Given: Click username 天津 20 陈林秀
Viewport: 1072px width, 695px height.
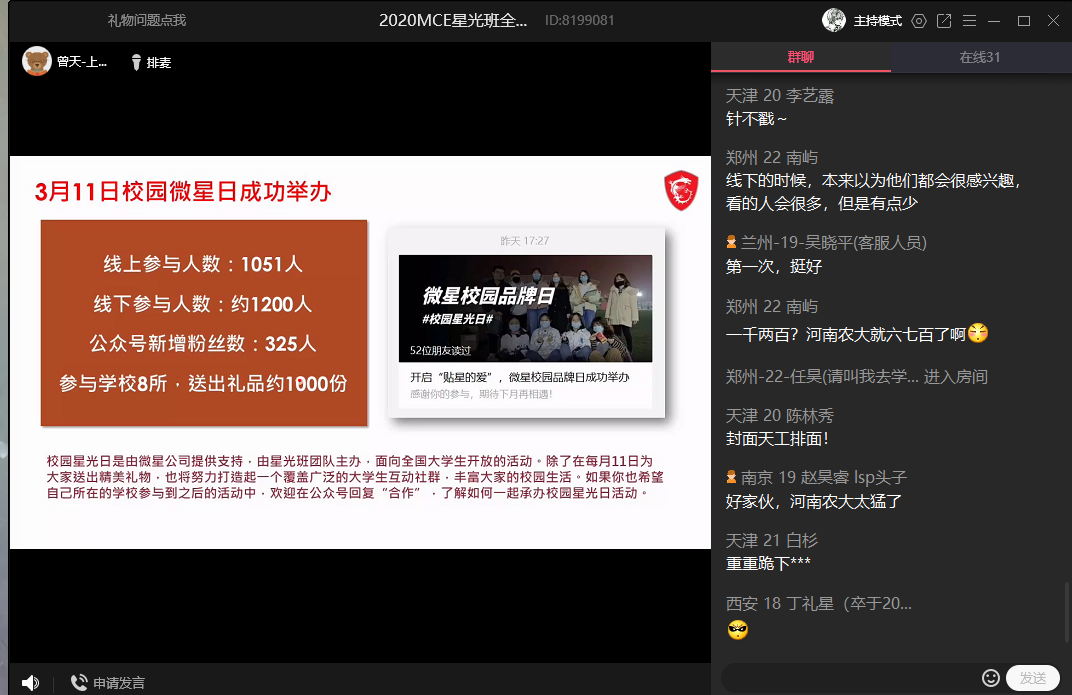Looking at the screenshot, I should pos(779,415).
